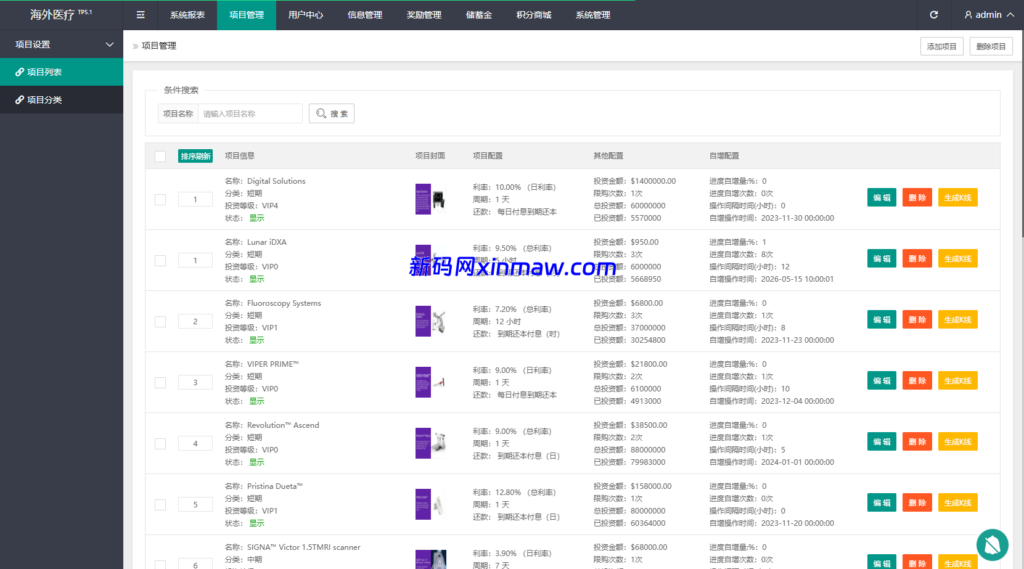The image size is (1024, 569).
Task: Click the 排序刷新 button
Action: pos(195,156)
